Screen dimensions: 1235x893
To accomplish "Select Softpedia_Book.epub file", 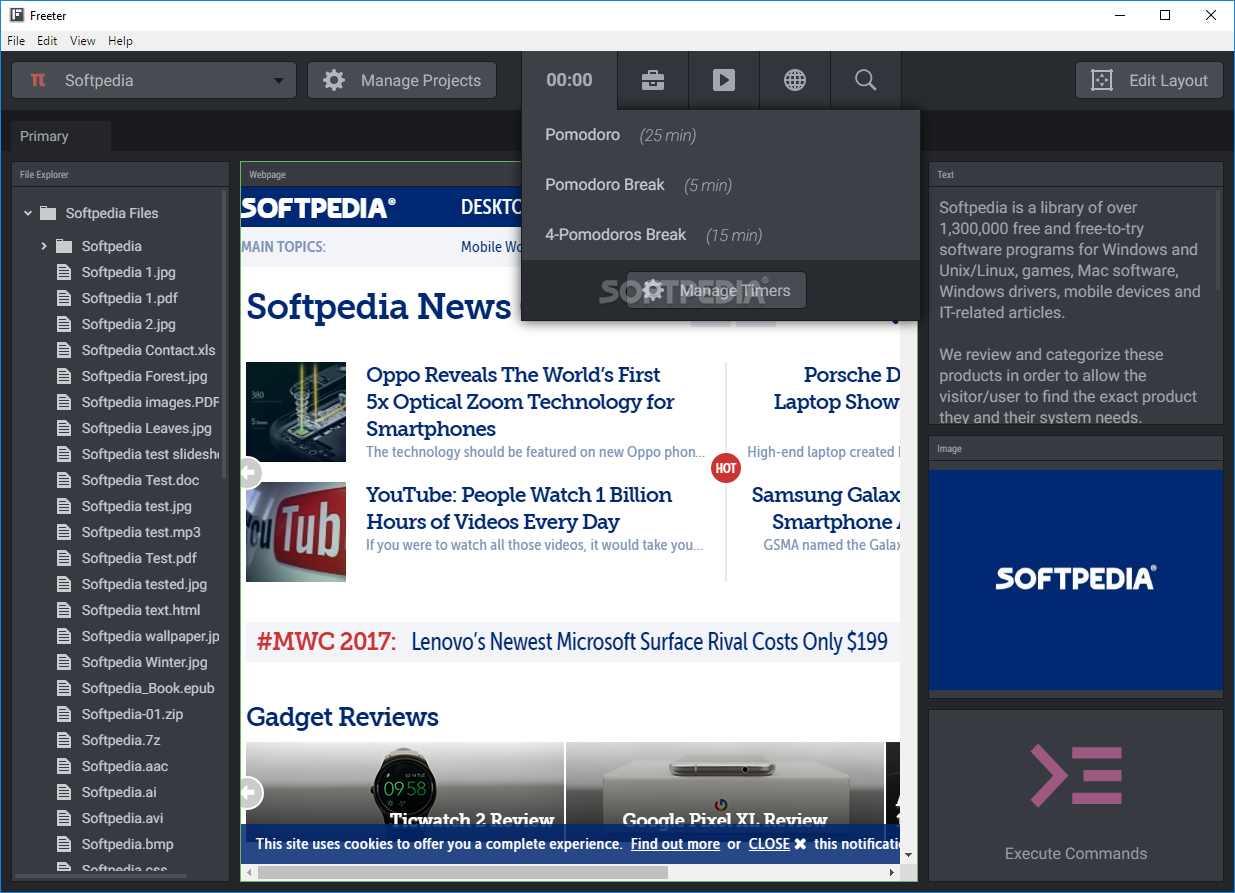I will point(148,688).
